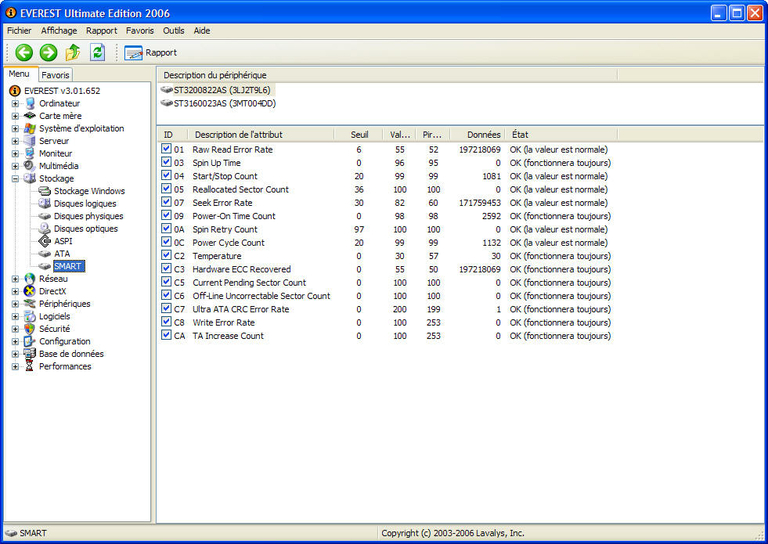Sort by the Données column header
Image resolution: width=768 pixels, height=544 pixels.
point(477,134)
